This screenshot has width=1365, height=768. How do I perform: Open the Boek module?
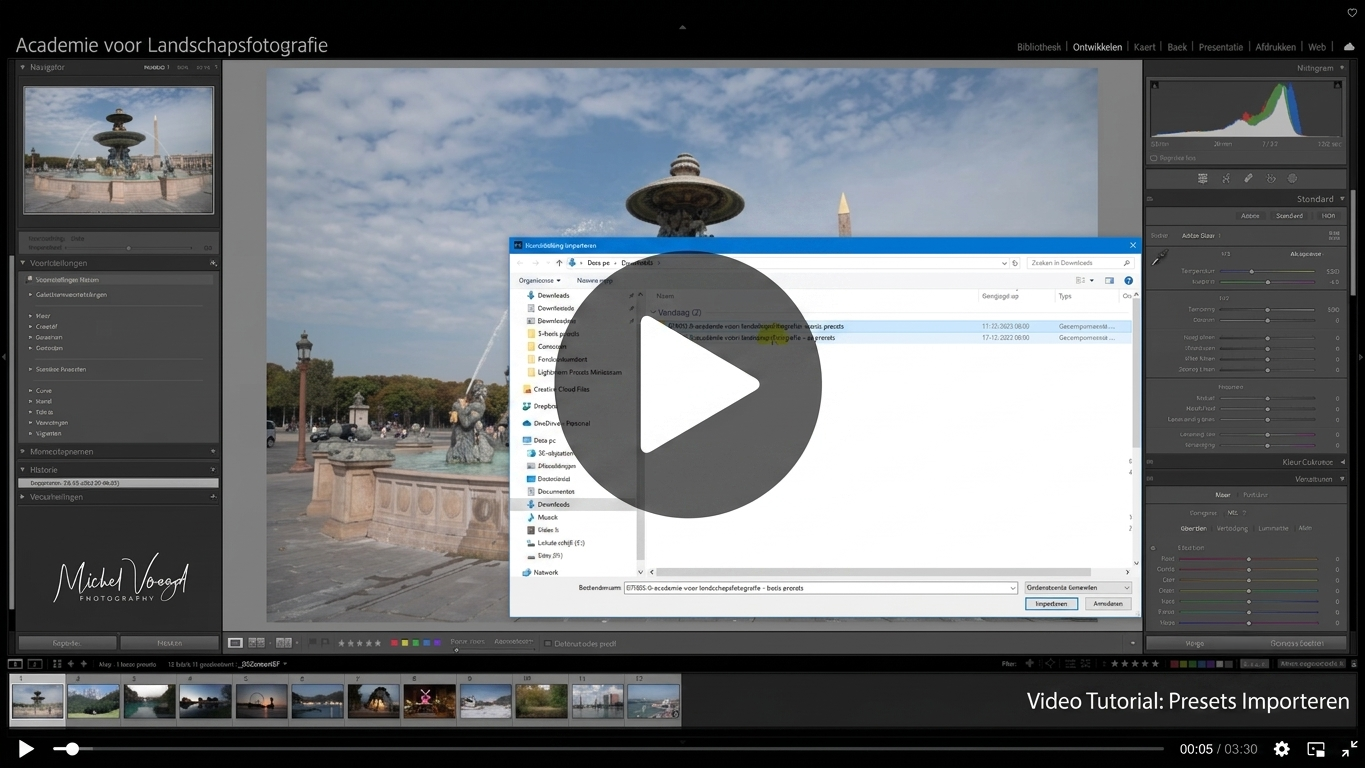pos(1177,47)
